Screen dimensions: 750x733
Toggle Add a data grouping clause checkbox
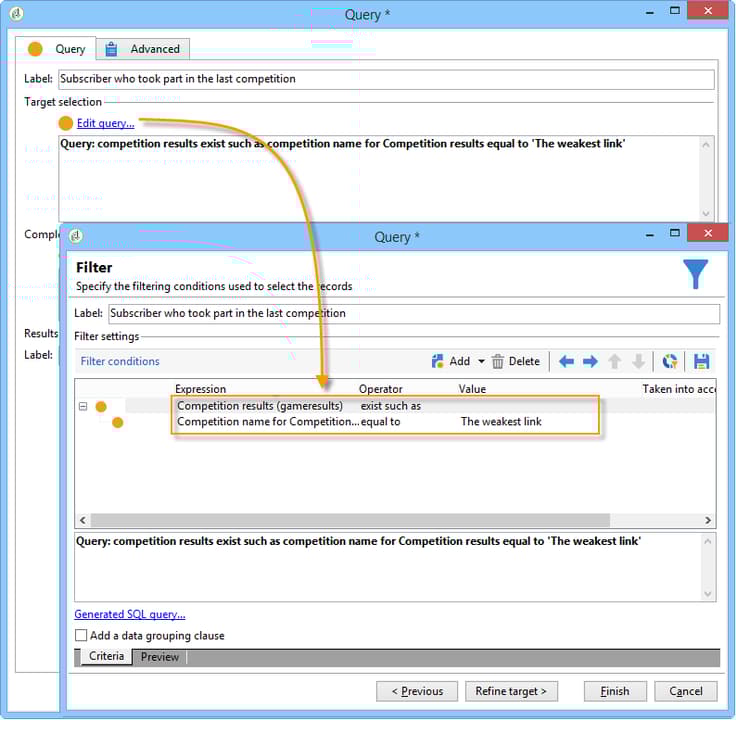click(81, 635)
